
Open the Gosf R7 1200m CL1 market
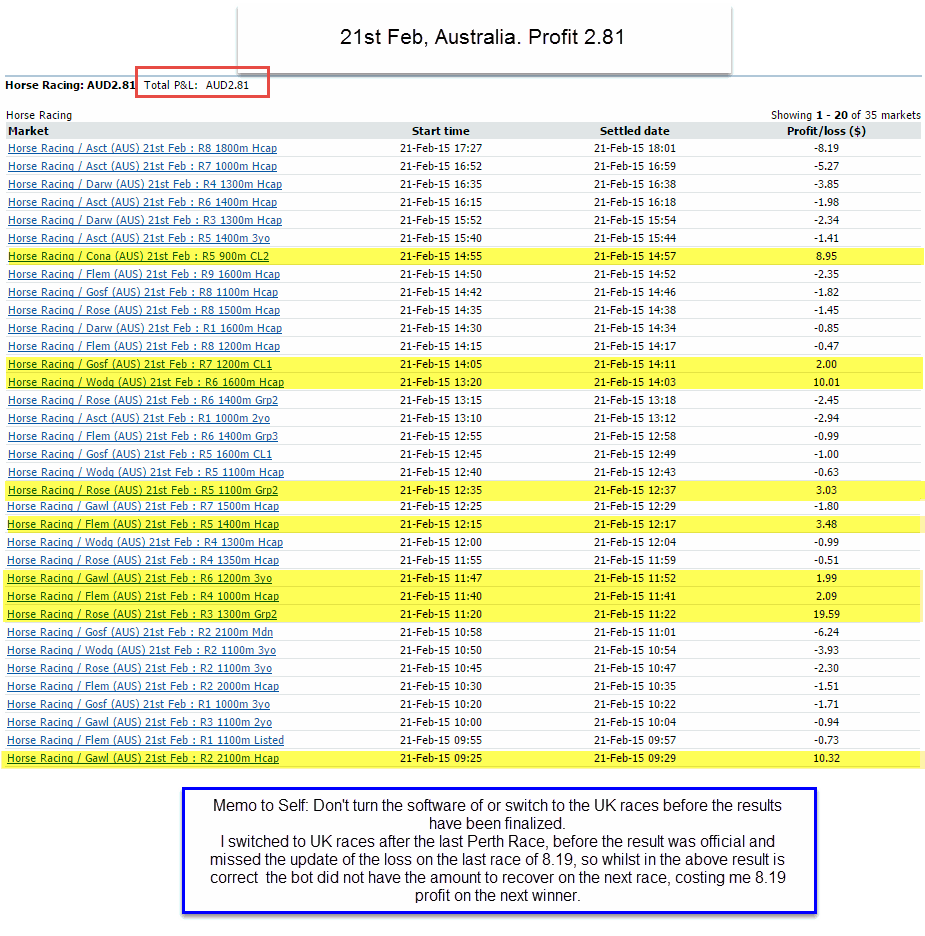tap(140, 364)
